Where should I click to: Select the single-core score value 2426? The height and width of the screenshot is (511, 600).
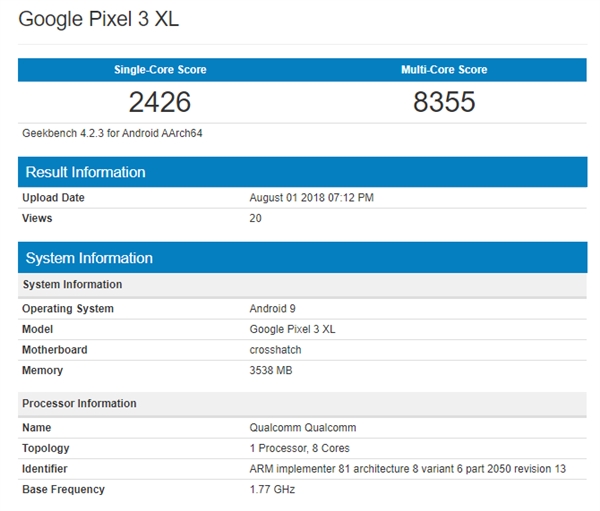(x=159, y=102)
